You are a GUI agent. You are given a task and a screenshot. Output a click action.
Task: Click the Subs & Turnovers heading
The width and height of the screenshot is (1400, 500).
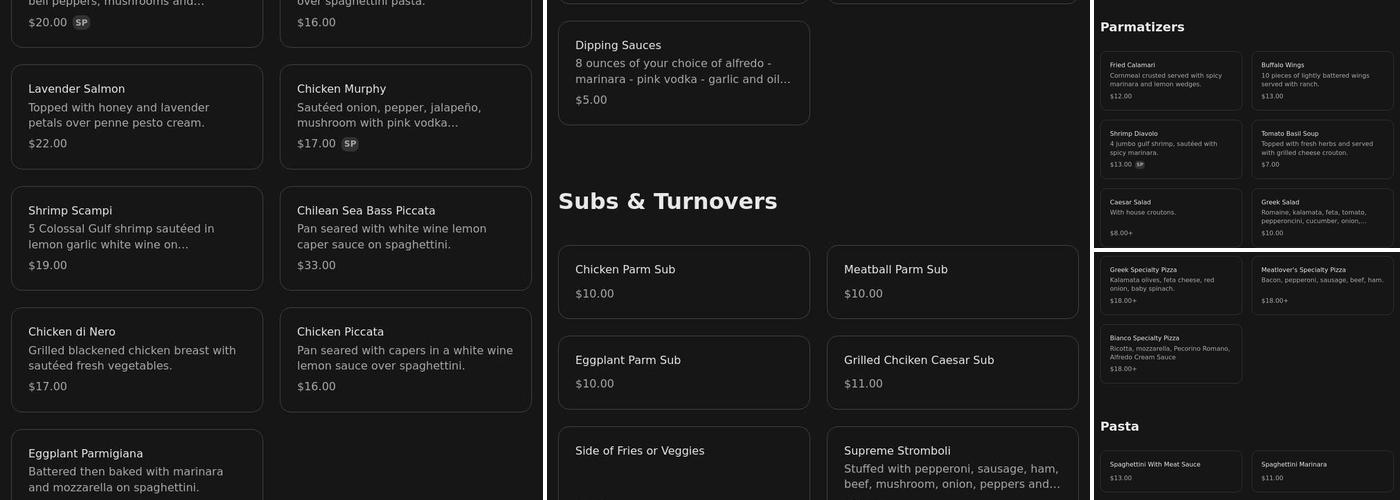[x=667, y=201]
